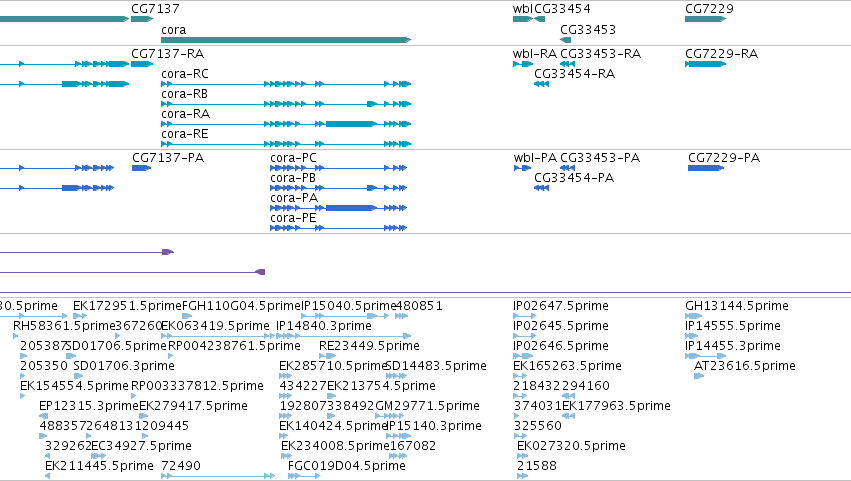851x481 pixels.
Task: Click the CG33453 gene label
Action: coord(588,30)
